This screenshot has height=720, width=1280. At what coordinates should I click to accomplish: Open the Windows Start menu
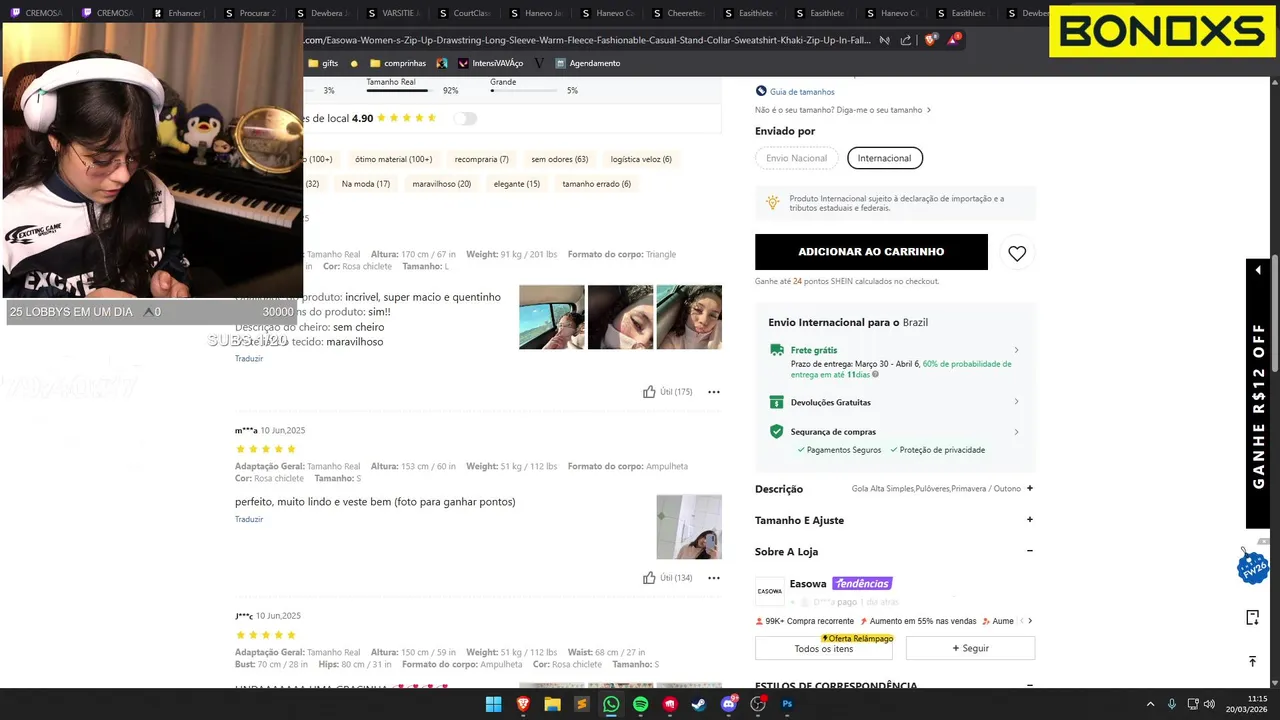tap(494, 704)
